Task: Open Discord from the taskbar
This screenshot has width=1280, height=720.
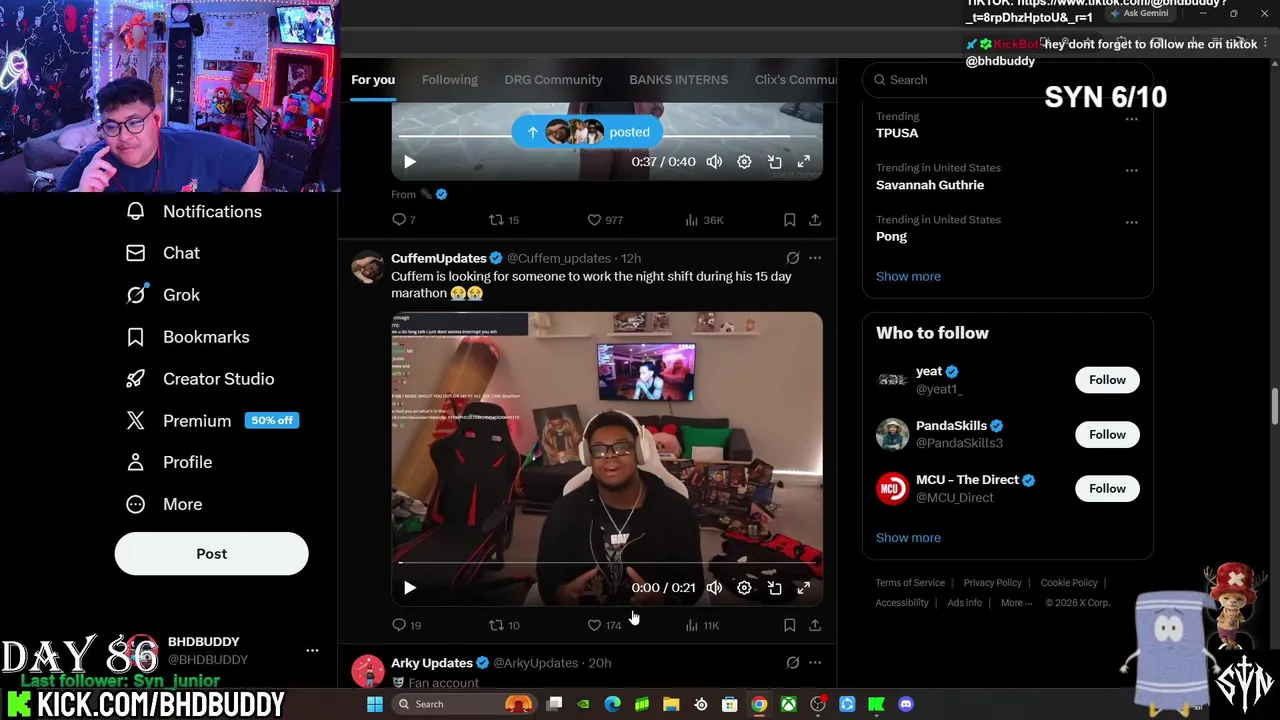Action: tap(906, 704)
